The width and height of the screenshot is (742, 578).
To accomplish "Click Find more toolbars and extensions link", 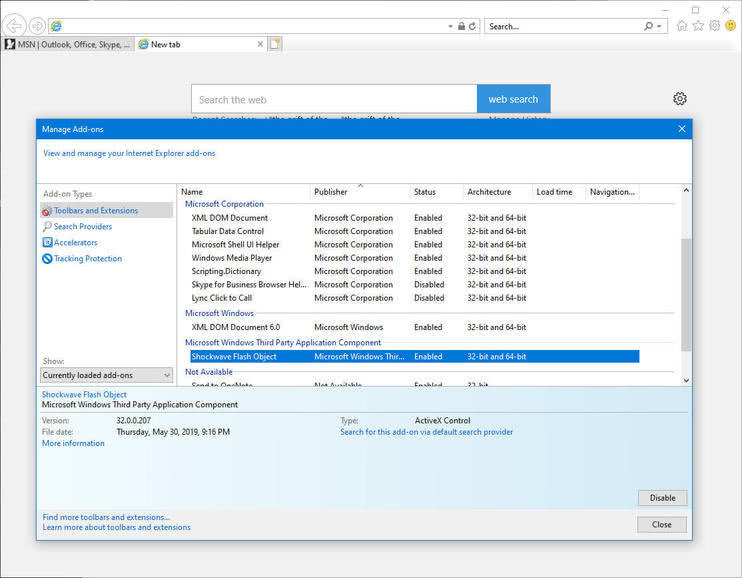I will click(x=106, y=517).
